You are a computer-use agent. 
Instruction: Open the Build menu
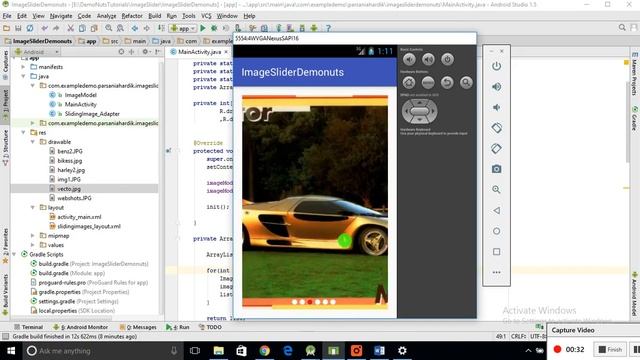[154, 16]
